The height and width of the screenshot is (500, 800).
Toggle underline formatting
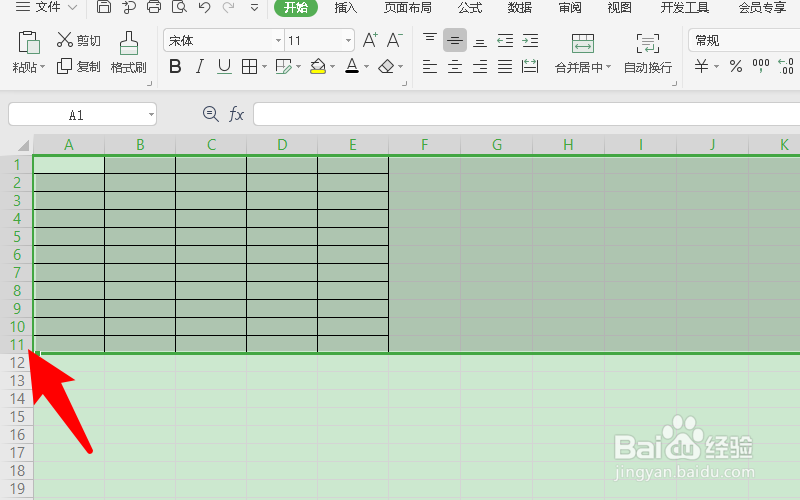tap(224, 66)
